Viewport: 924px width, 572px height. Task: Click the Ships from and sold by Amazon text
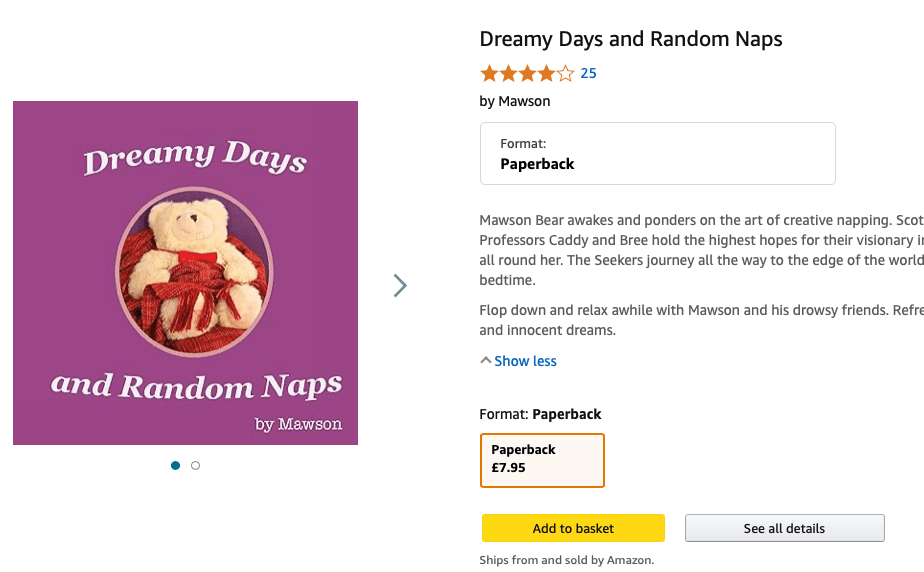[x=566, y=560]
